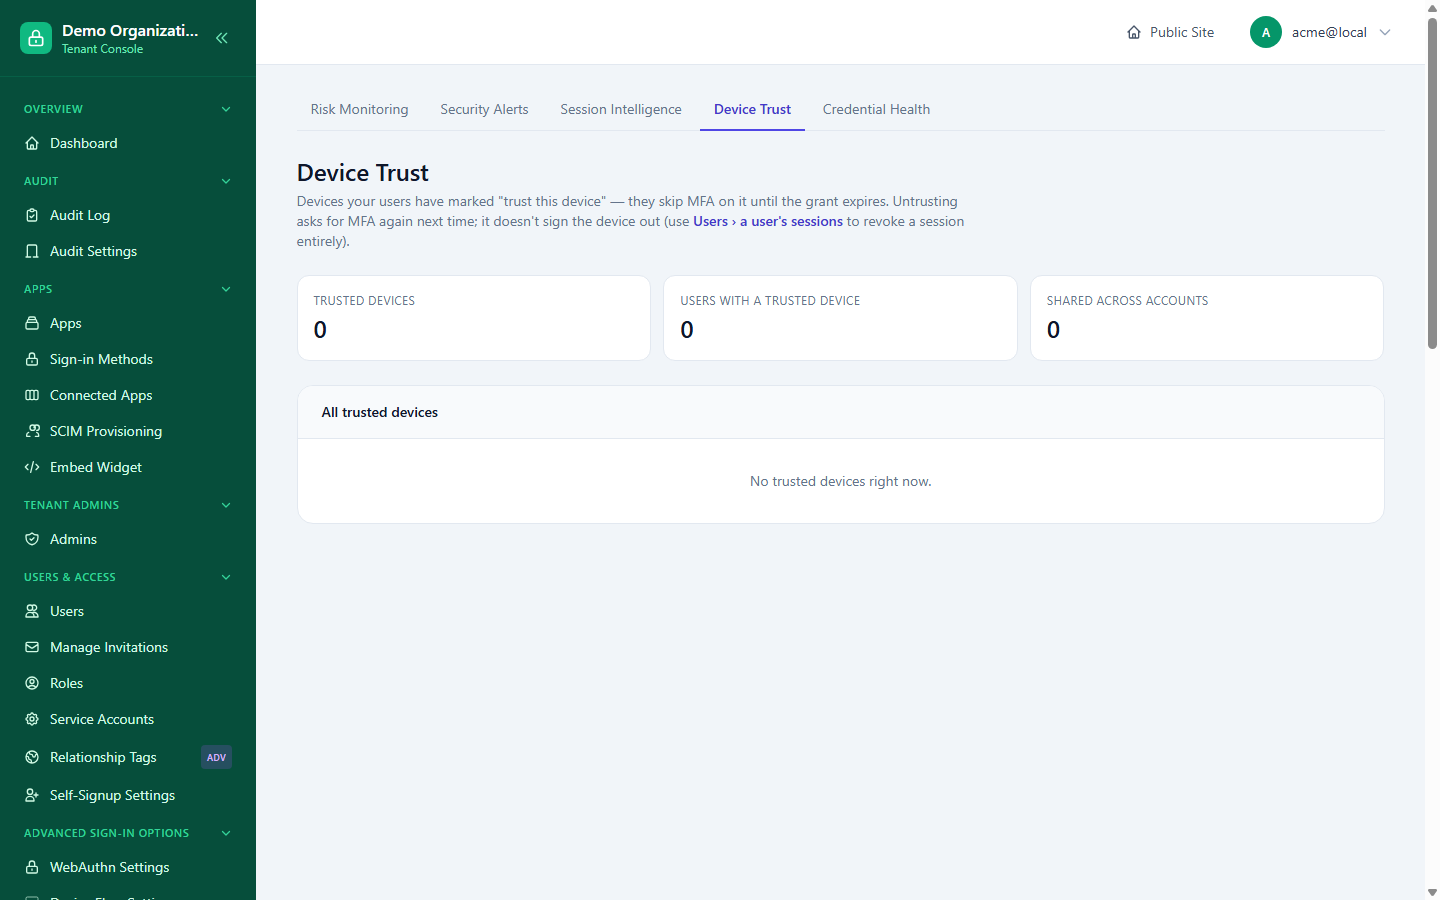Select the Session Intelligence tab

click(621, 109)
